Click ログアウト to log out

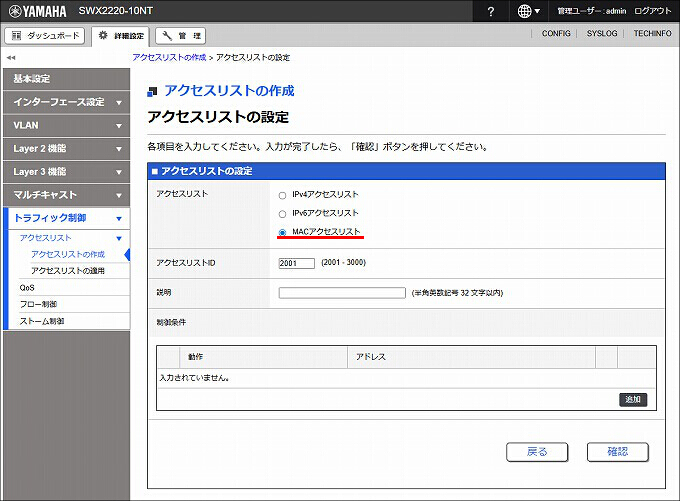tap(652, 11)
